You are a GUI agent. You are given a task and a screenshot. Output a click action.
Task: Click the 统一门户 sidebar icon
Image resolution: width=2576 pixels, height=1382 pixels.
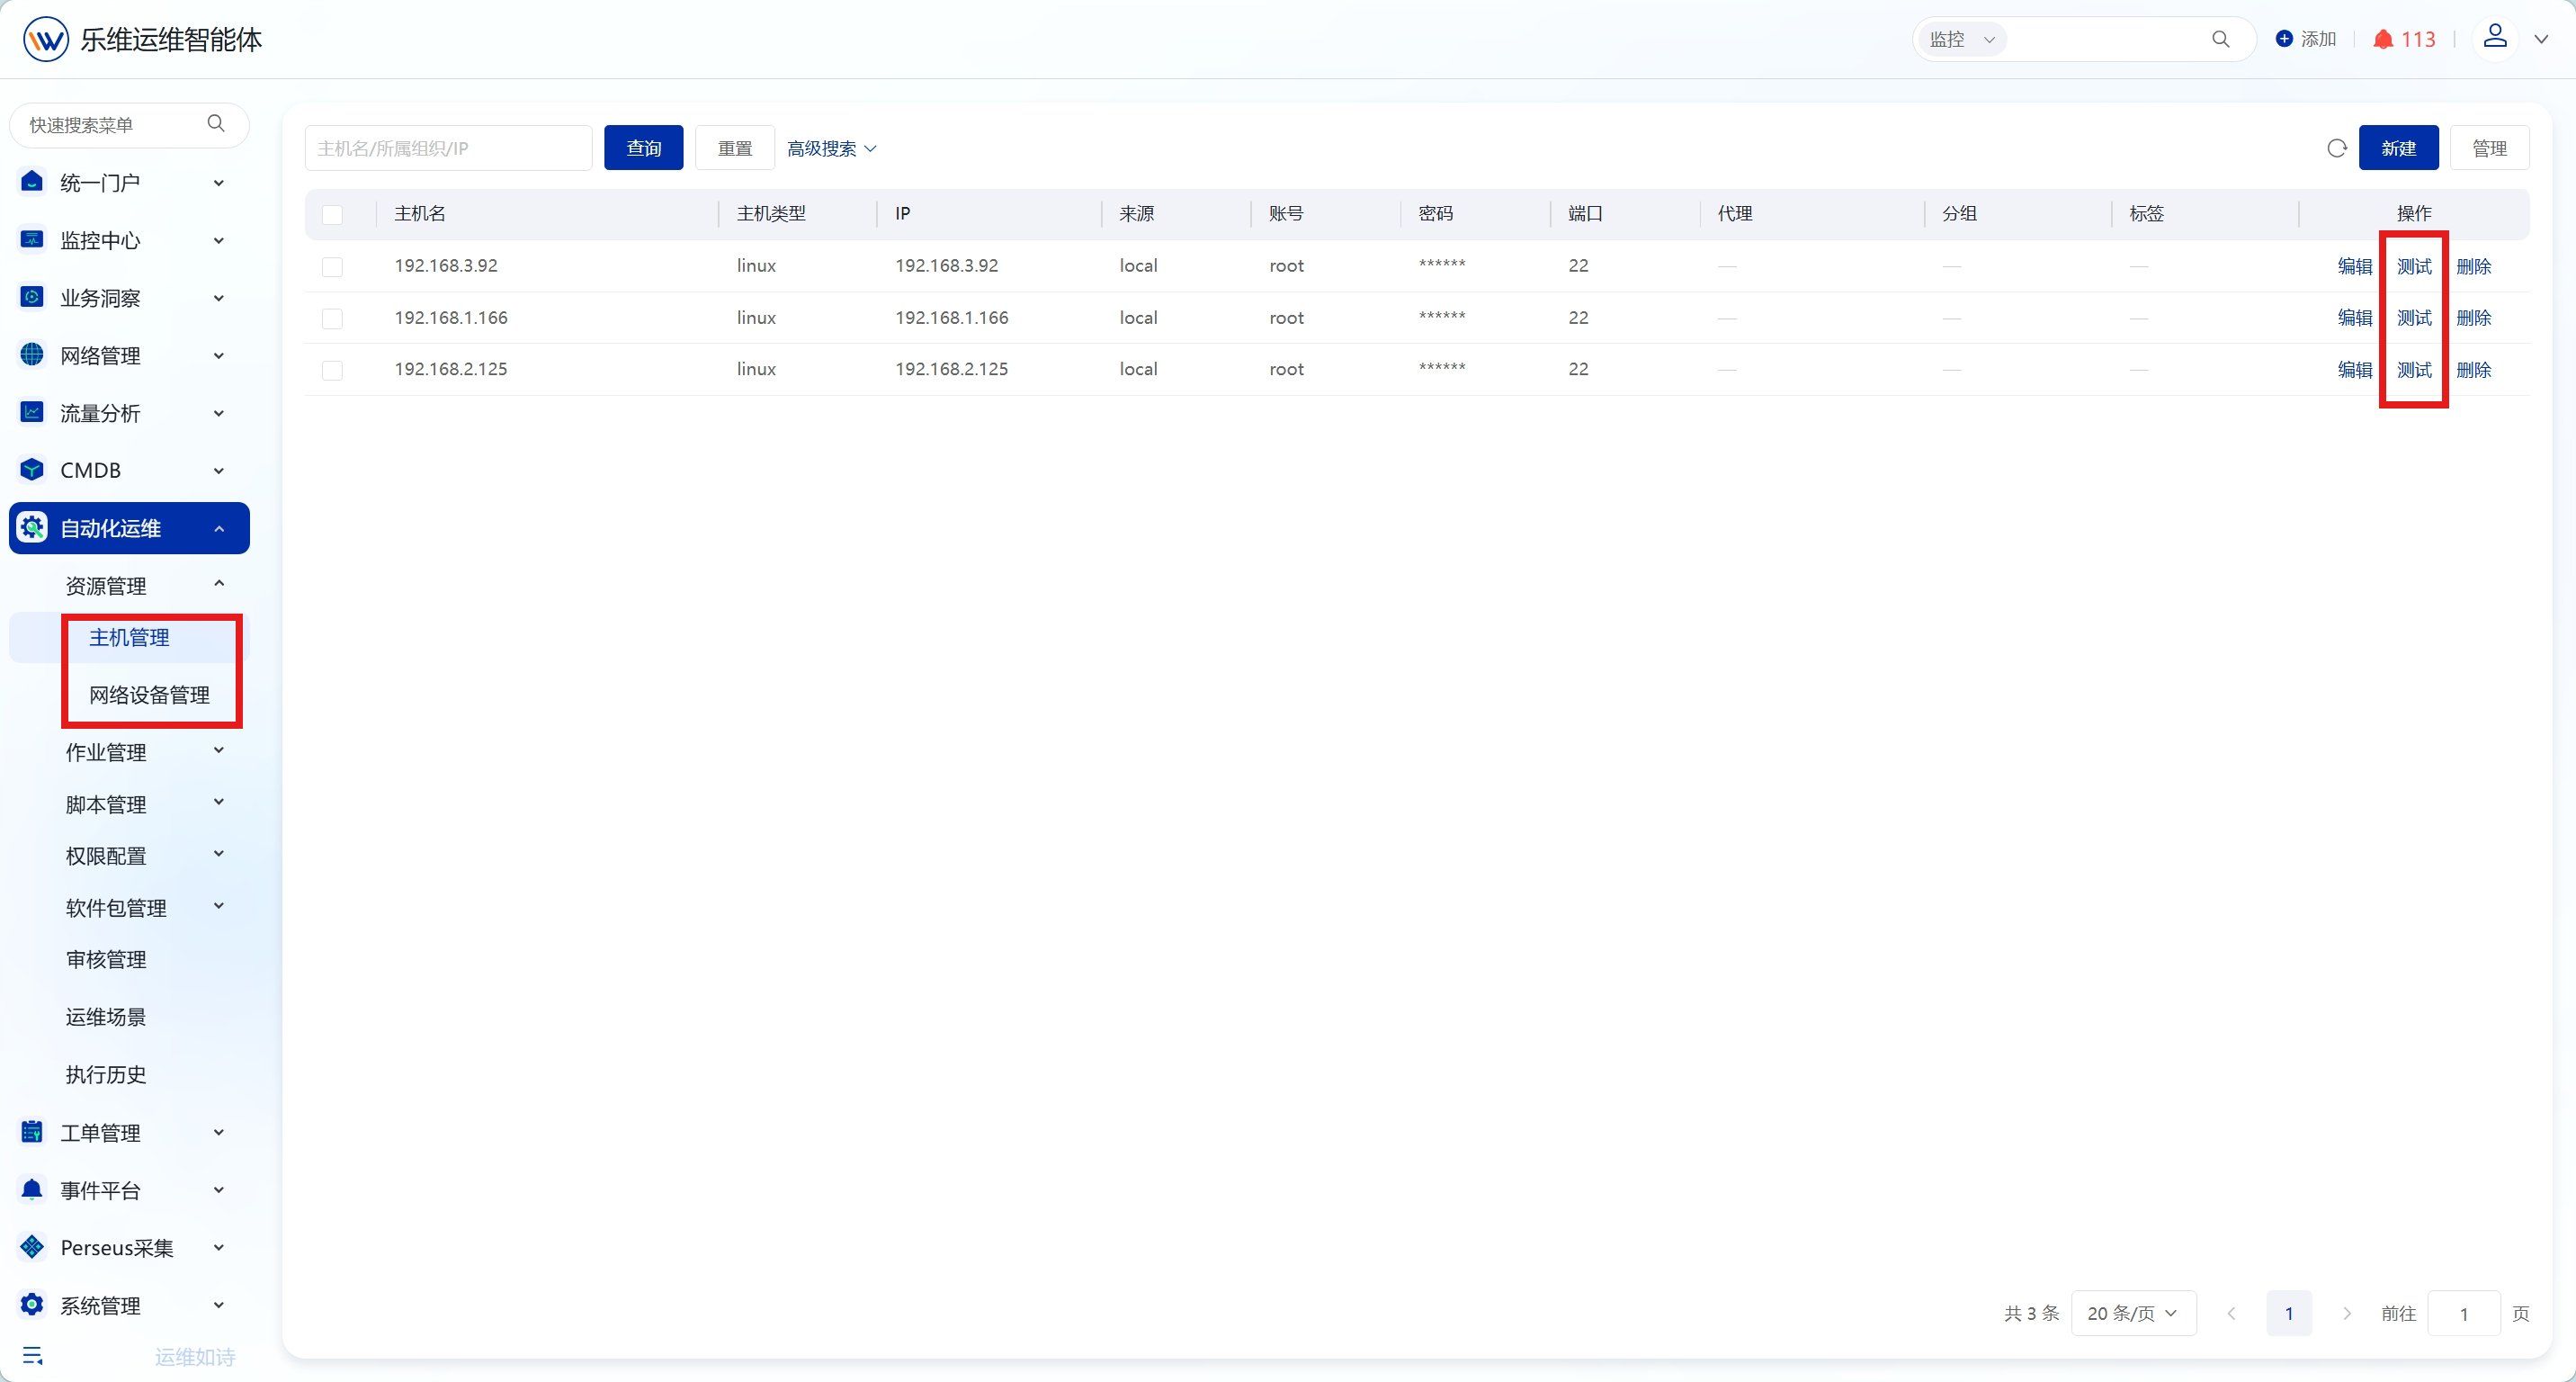tap(32, 182)
